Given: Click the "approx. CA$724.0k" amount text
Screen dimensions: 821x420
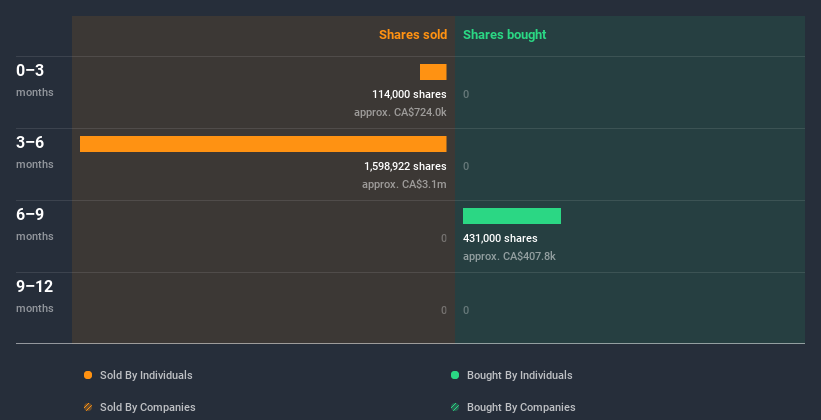Looking at the screenshot, I should [x=400, y=112].
